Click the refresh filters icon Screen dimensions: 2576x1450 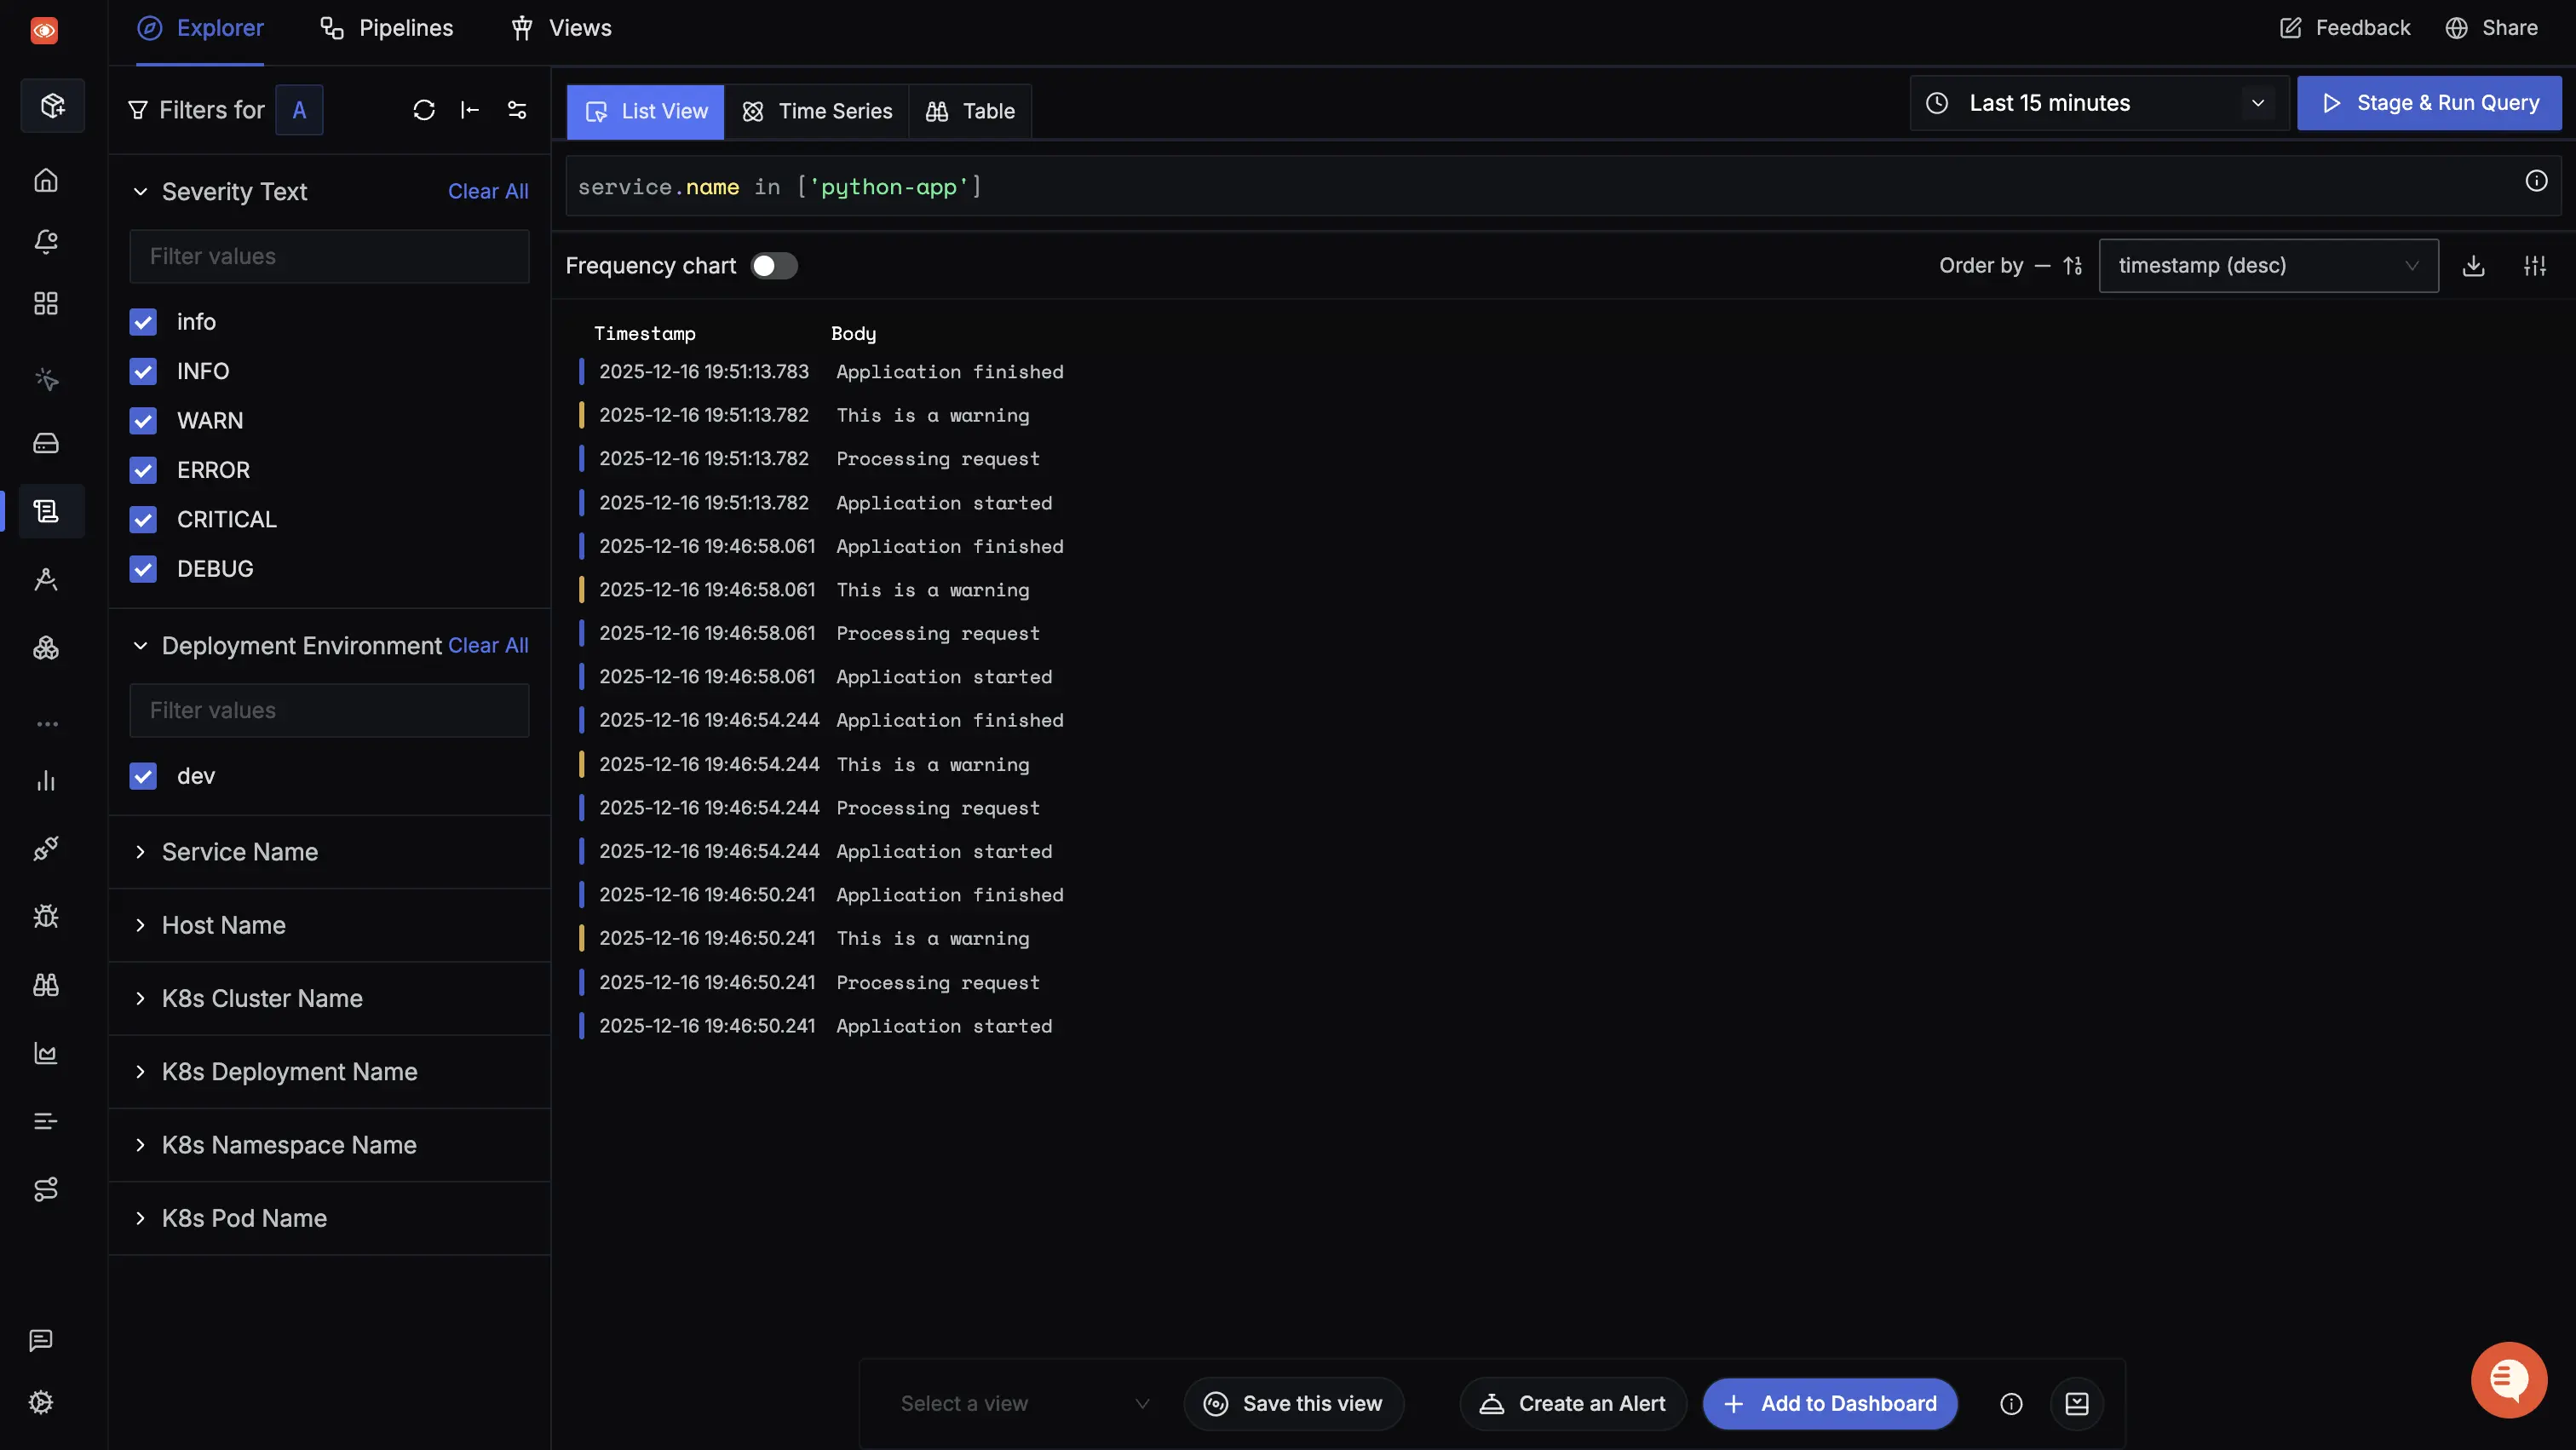pos(424,109)
